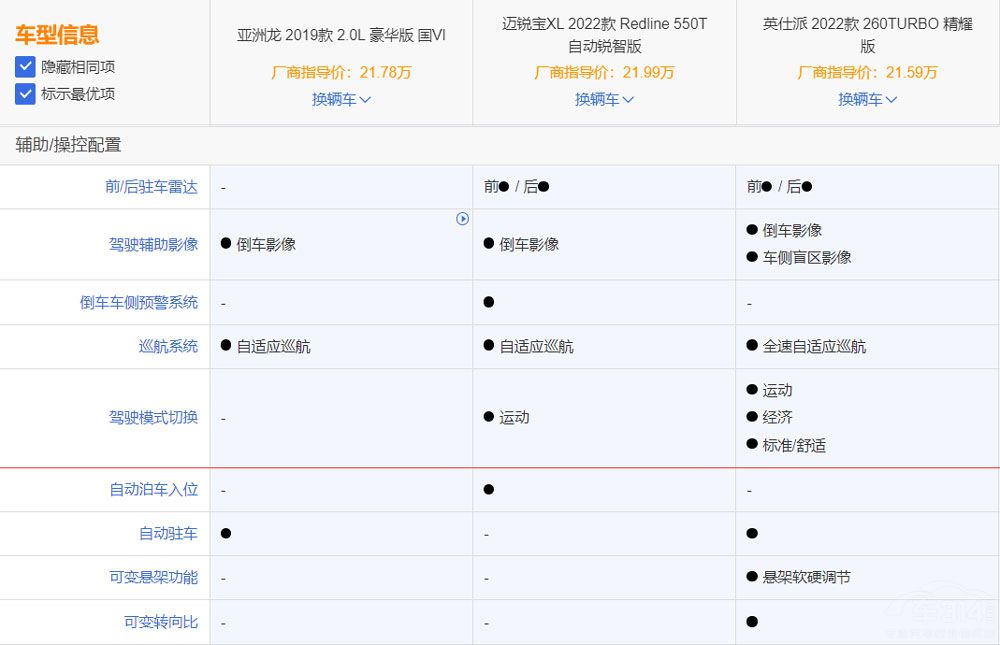Play the 倒车影像 video preview icon
The width and height of the screenshot is (1000, 645).
point(462,219)
